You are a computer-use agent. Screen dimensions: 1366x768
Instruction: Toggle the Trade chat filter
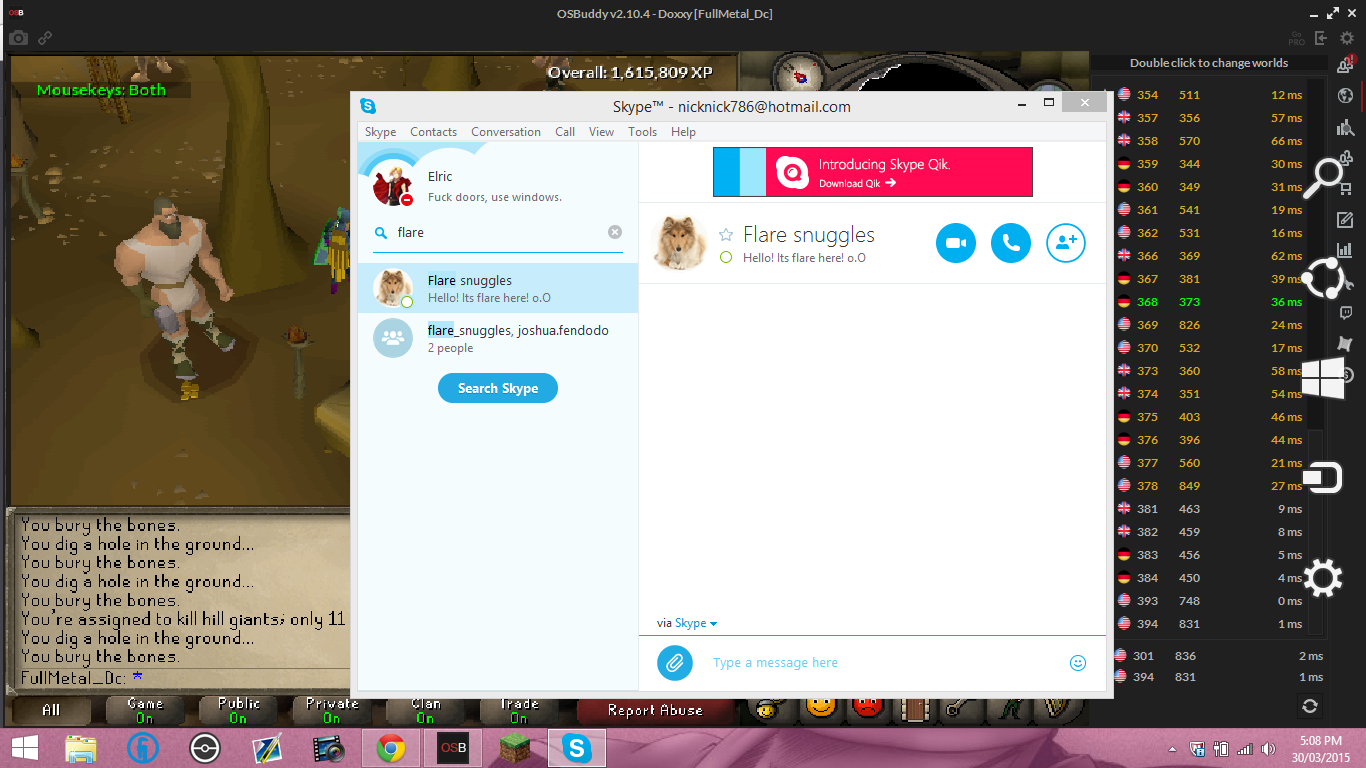click(519, 710)
